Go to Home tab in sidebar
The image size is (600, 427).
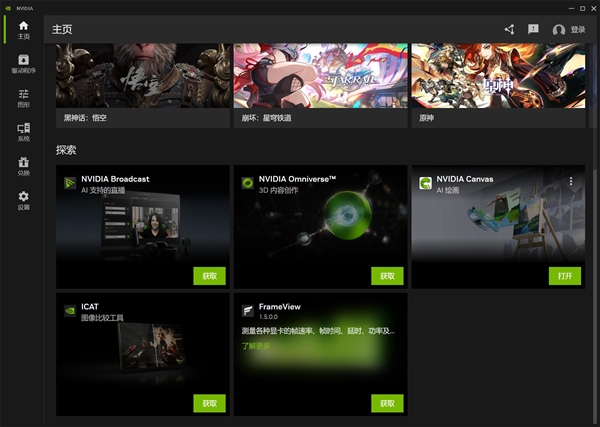coord(23,30)
